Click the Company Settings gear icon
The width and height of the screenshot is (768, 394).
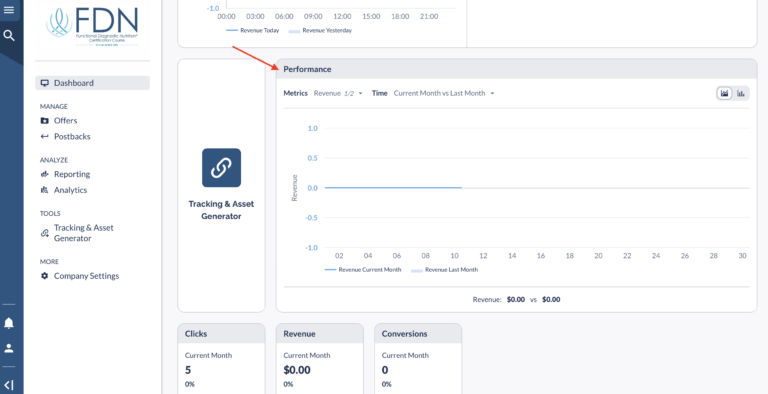45,276
